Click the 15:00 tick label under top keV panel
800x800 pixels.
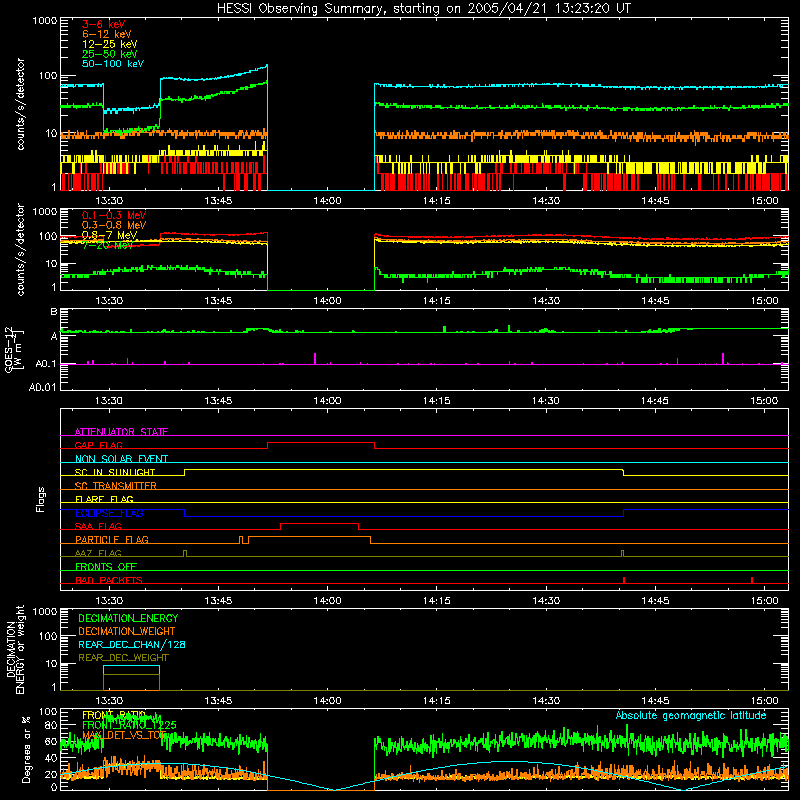(x=764, y=201)
